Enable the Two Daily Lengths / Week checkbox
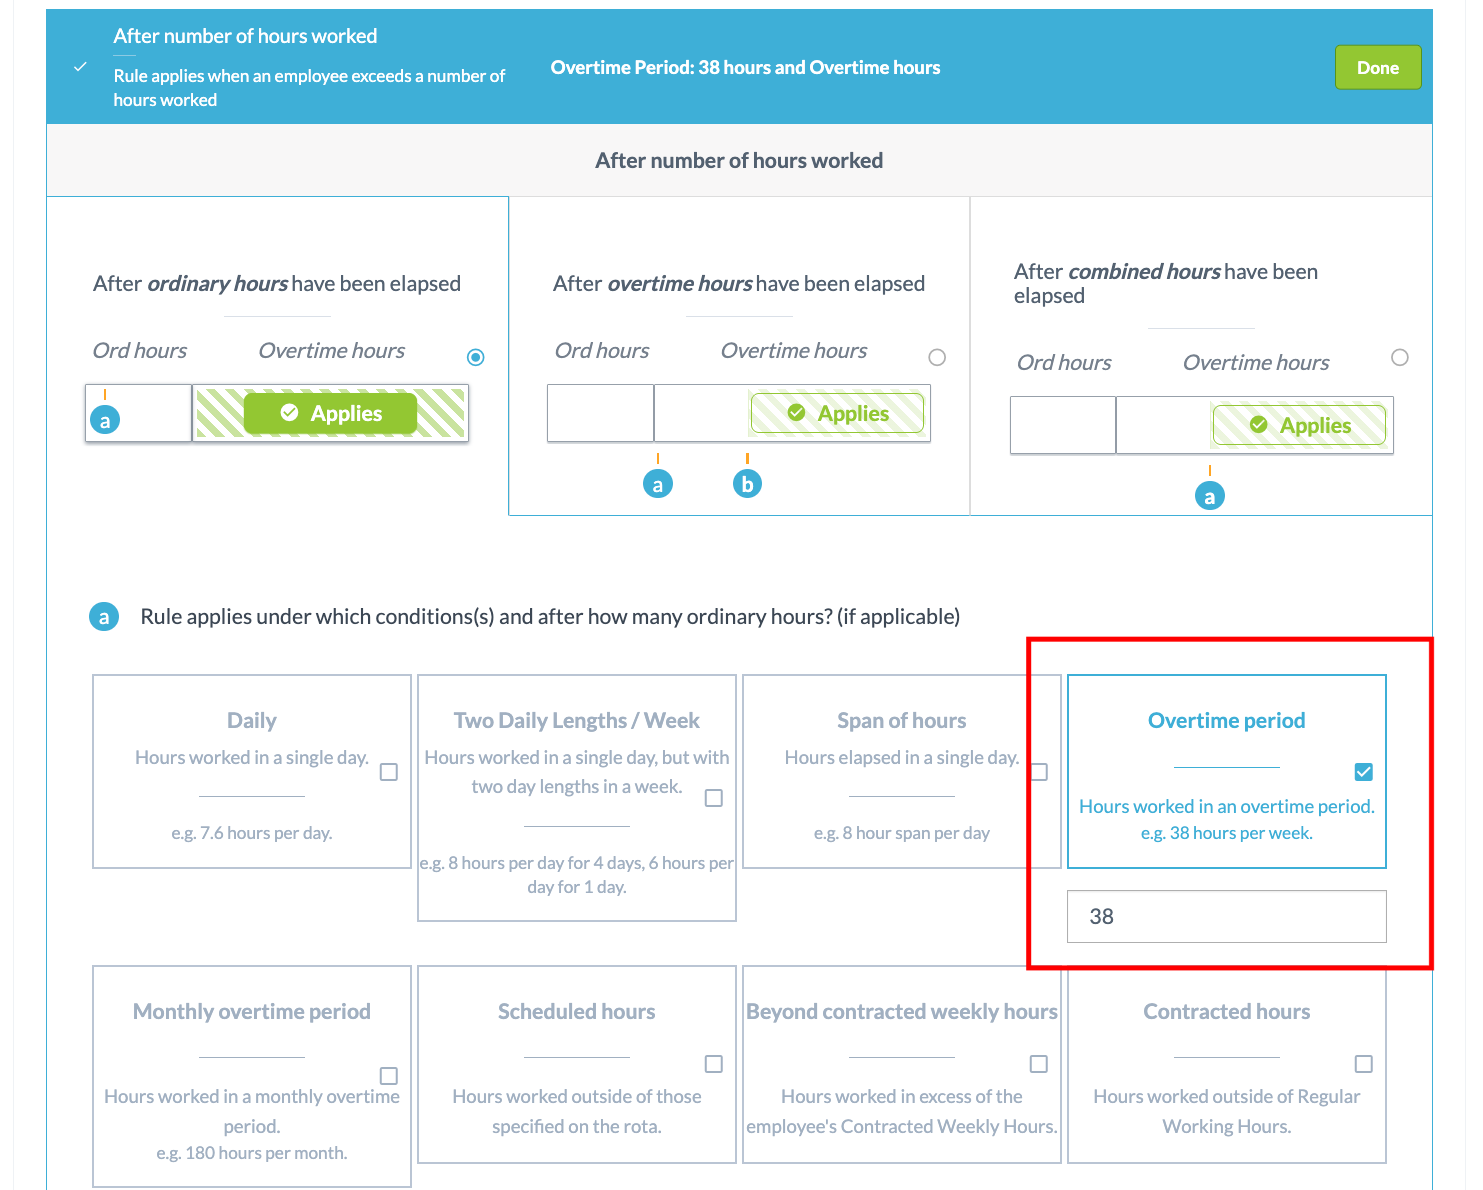1483x1190 pixels. click(x=714, y=798)
